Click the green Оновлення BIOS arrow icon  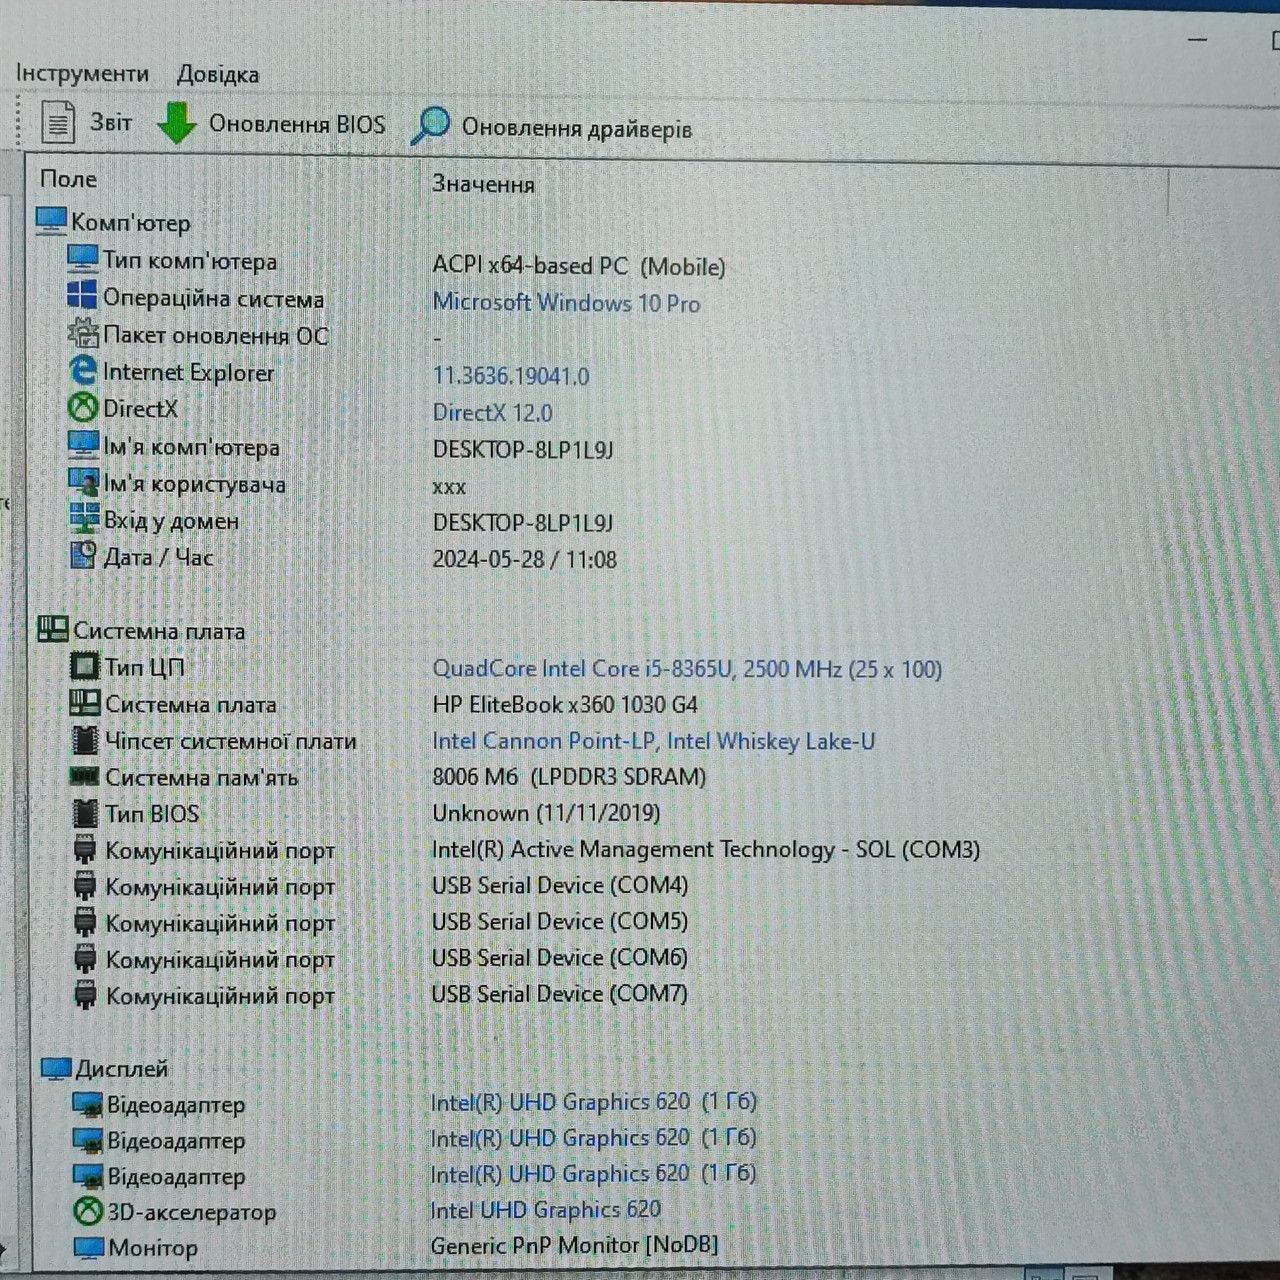point(178,123)
